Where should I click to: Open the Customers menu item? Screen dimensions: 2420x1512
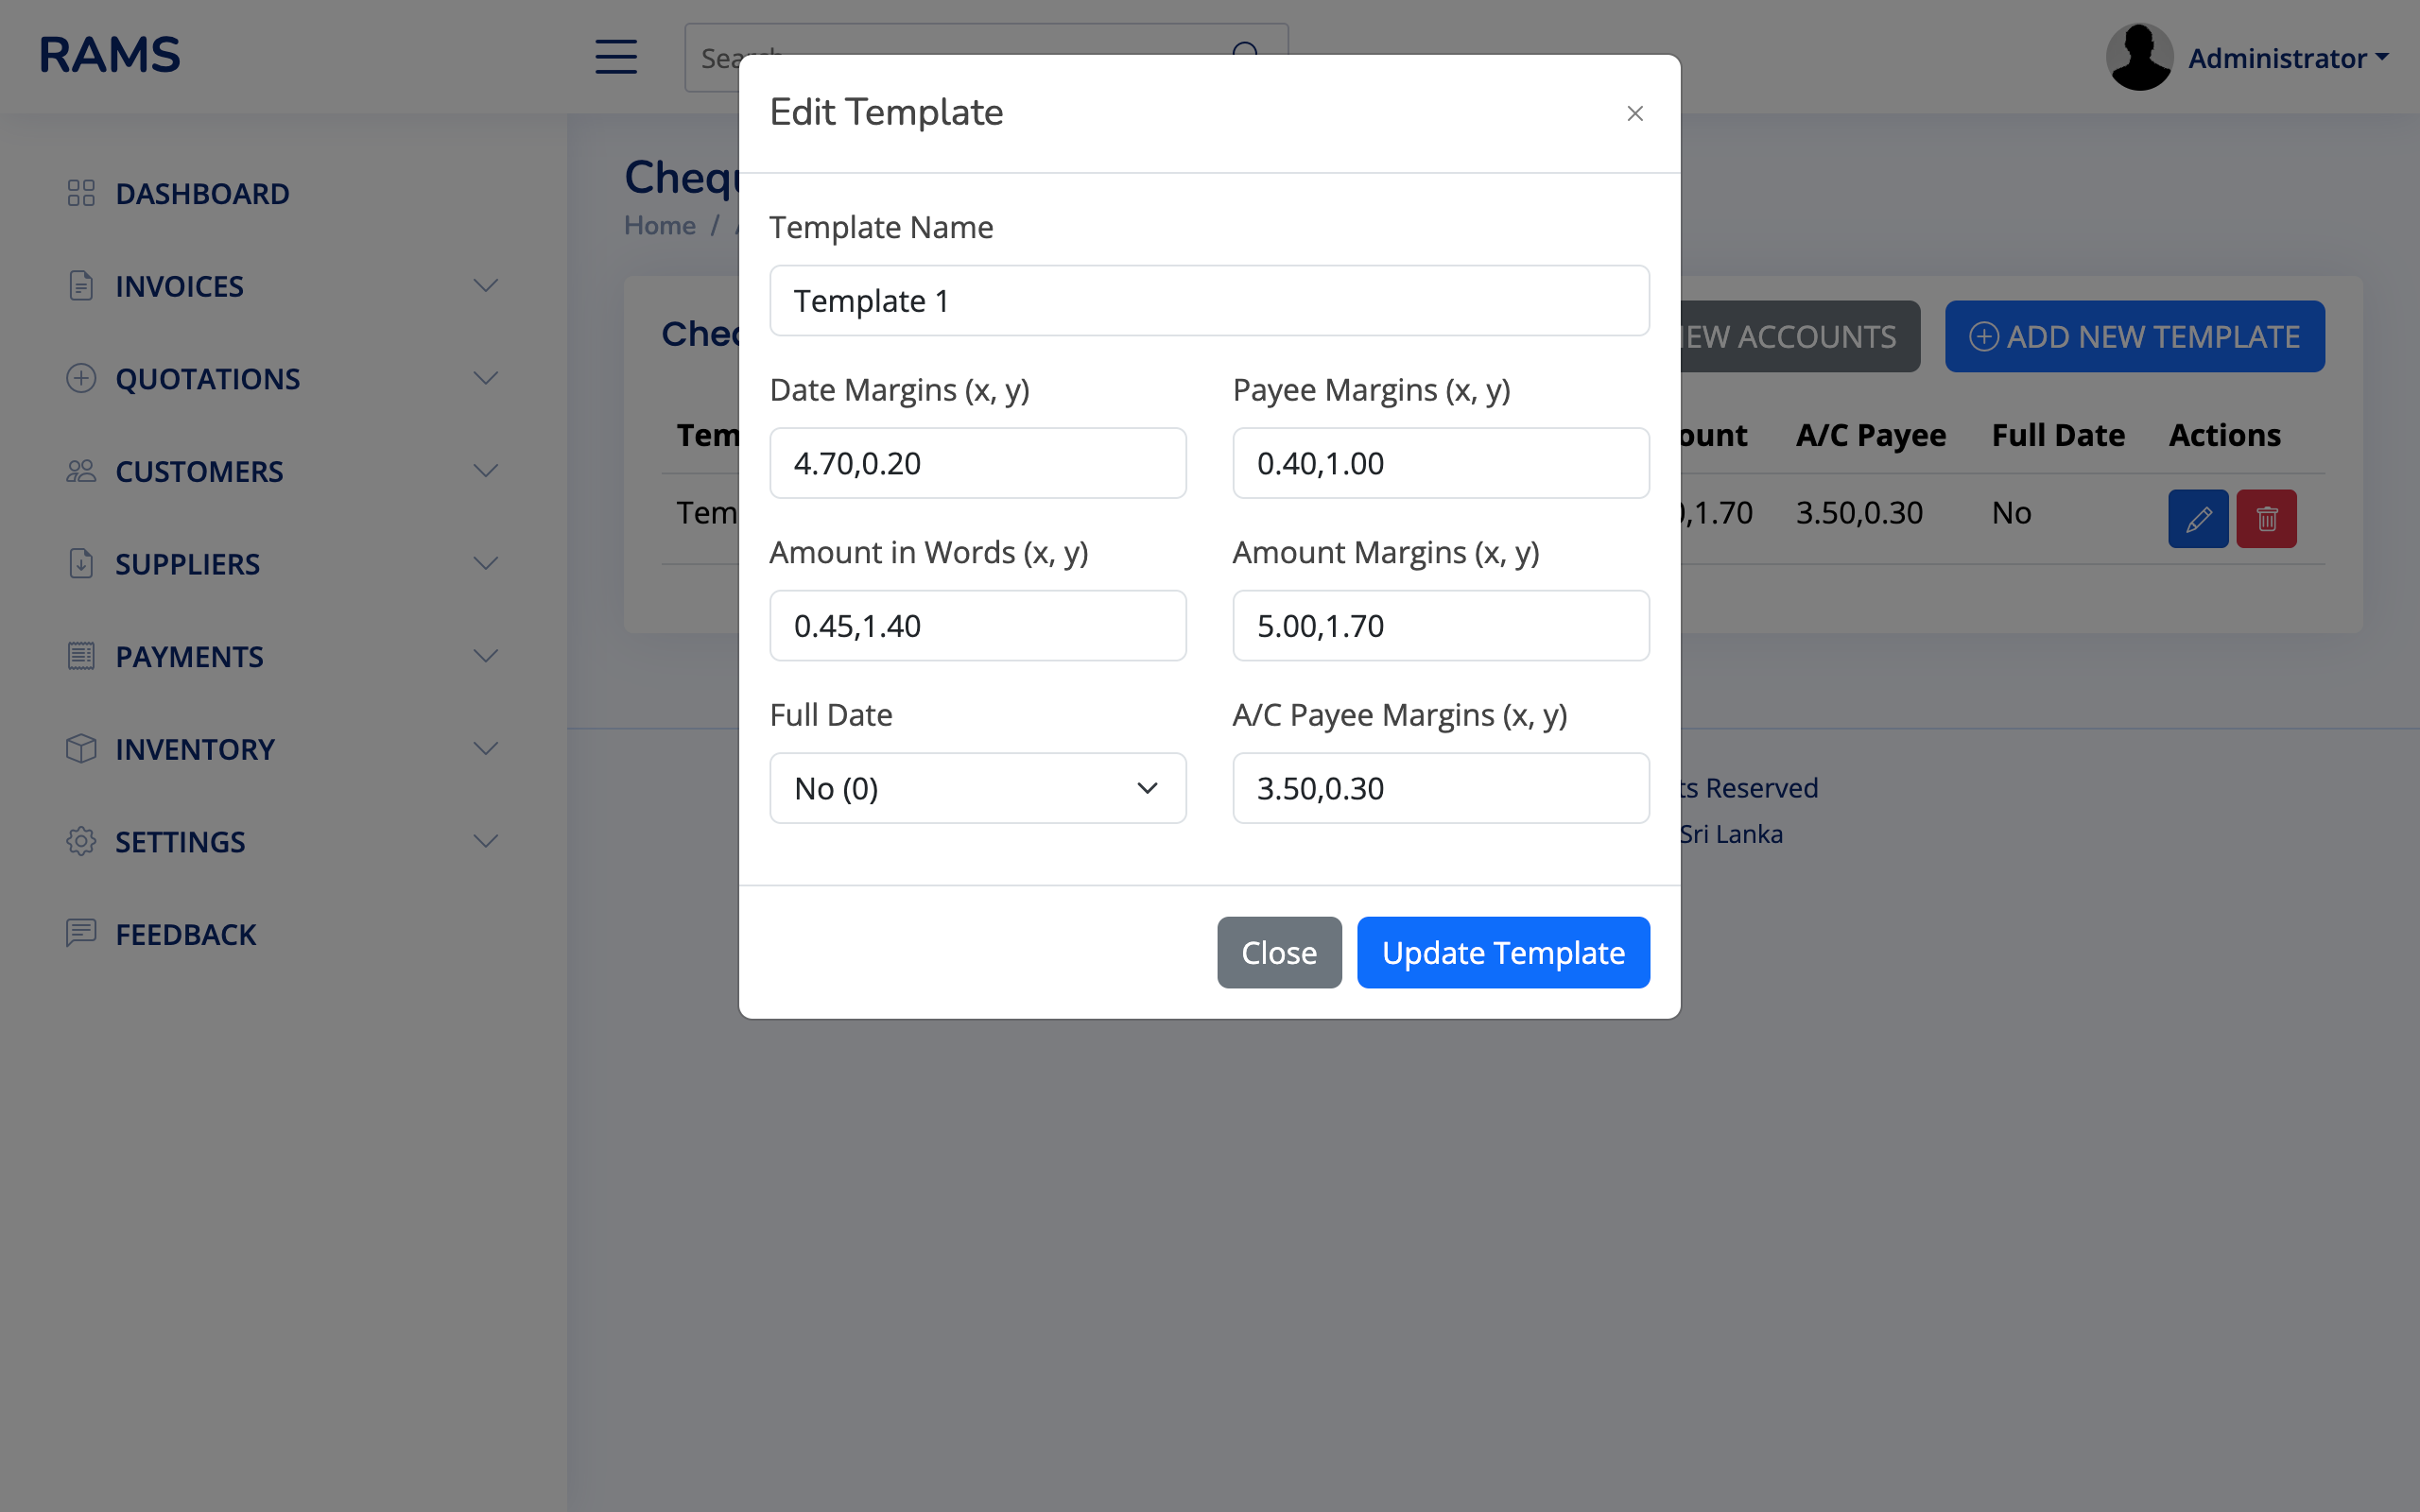coord(199,471)
